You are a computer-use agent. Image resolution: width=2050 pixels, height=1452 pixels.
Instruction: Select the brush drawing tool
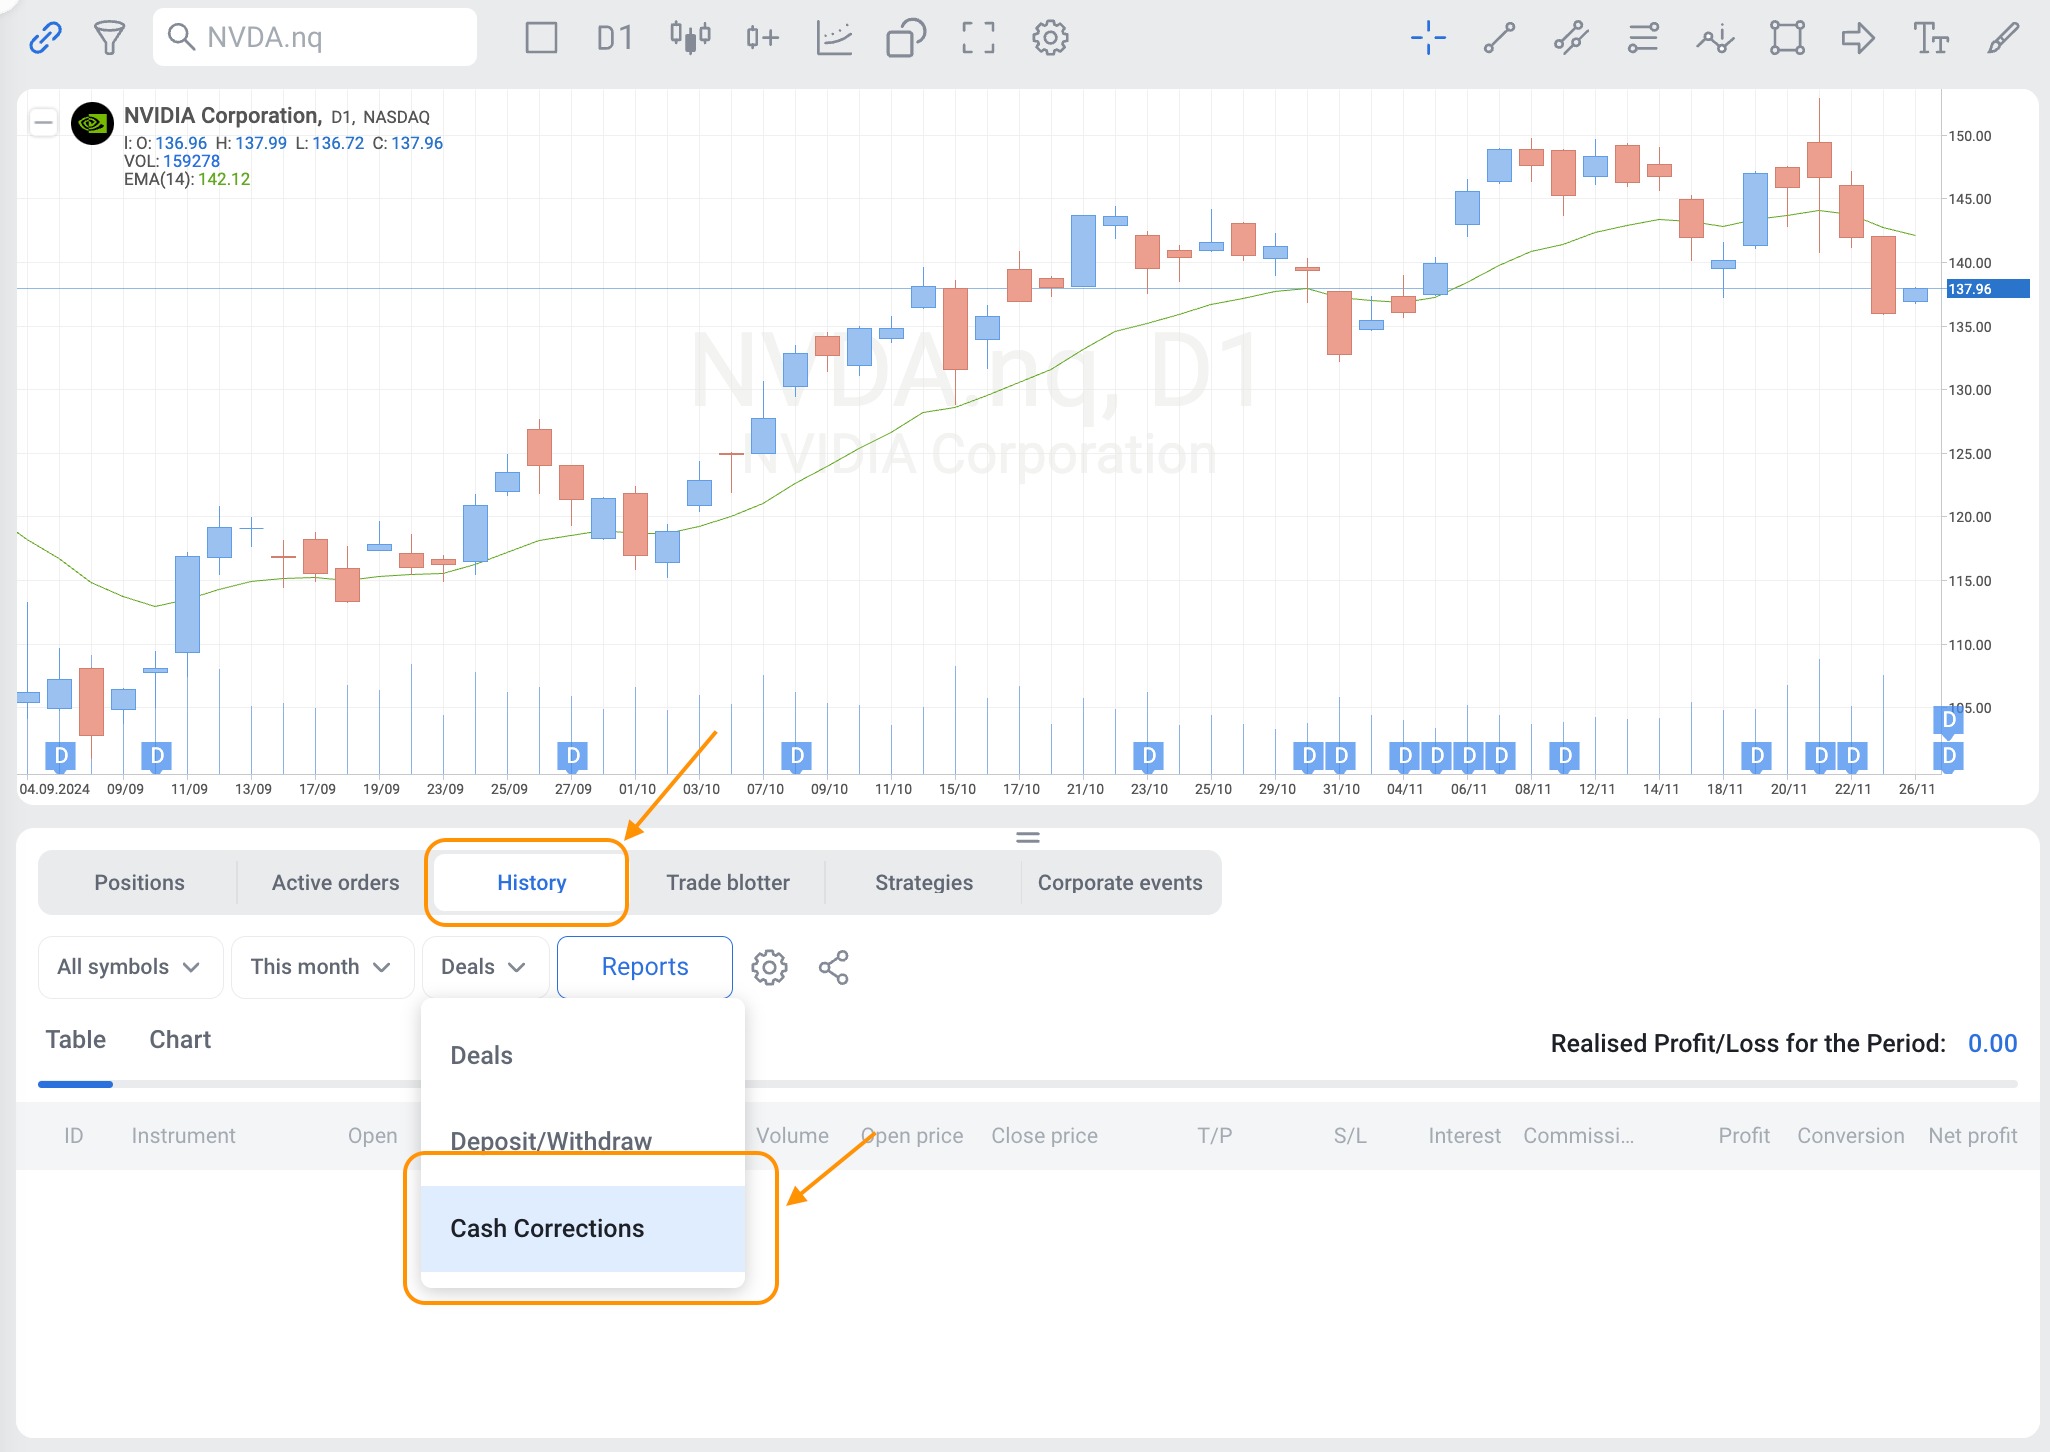click(2003, 38)
